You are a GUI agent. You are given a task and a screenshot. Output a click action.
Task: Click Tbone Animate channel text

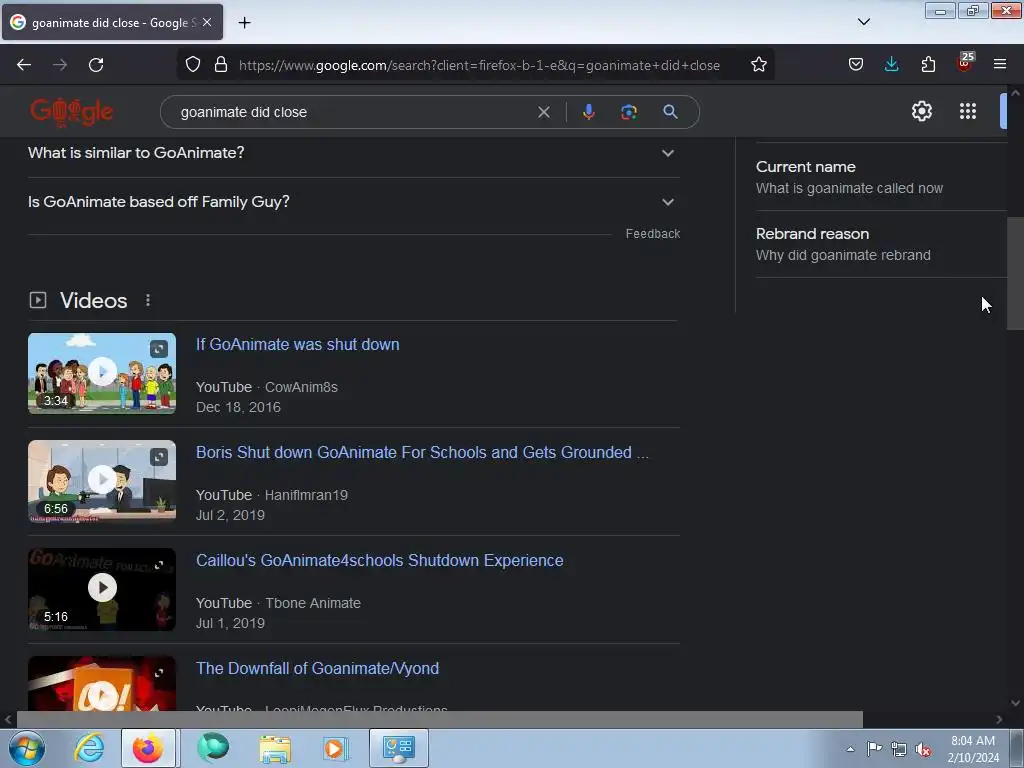(x=313, y=603)
